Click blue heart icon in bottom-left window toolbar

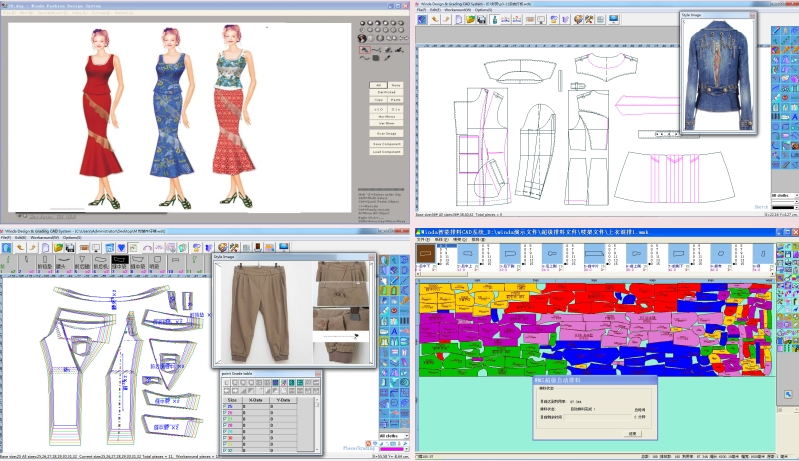(x=121, y=248)
